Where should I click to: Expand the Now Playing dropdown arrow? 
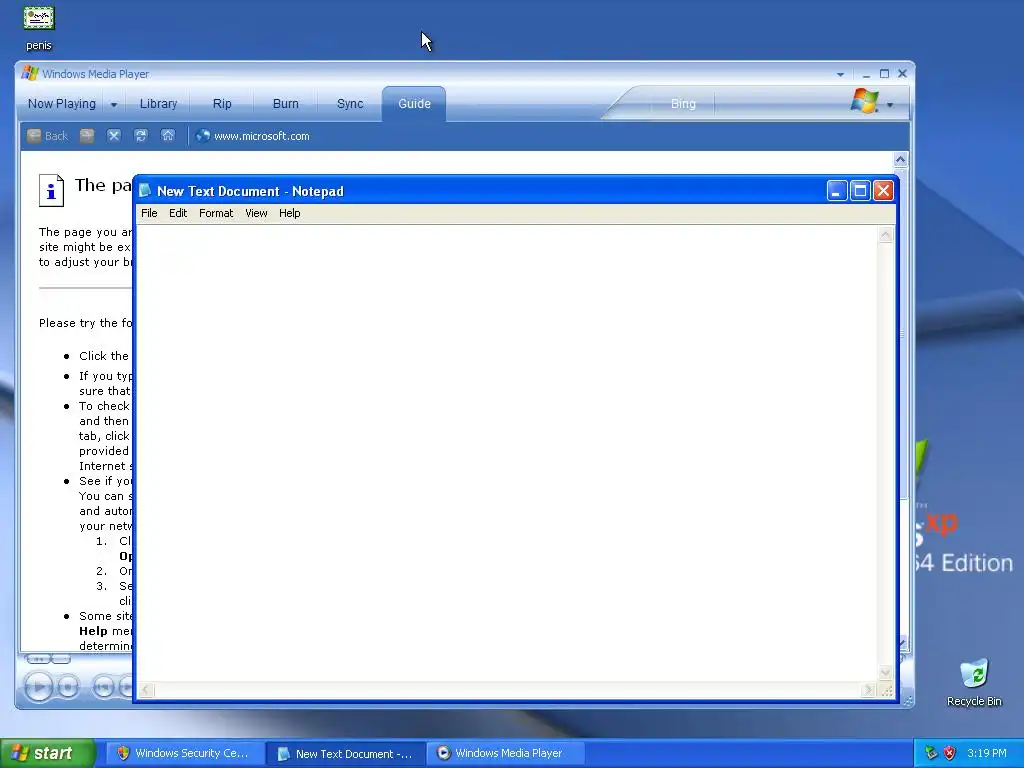click(114, 104)
